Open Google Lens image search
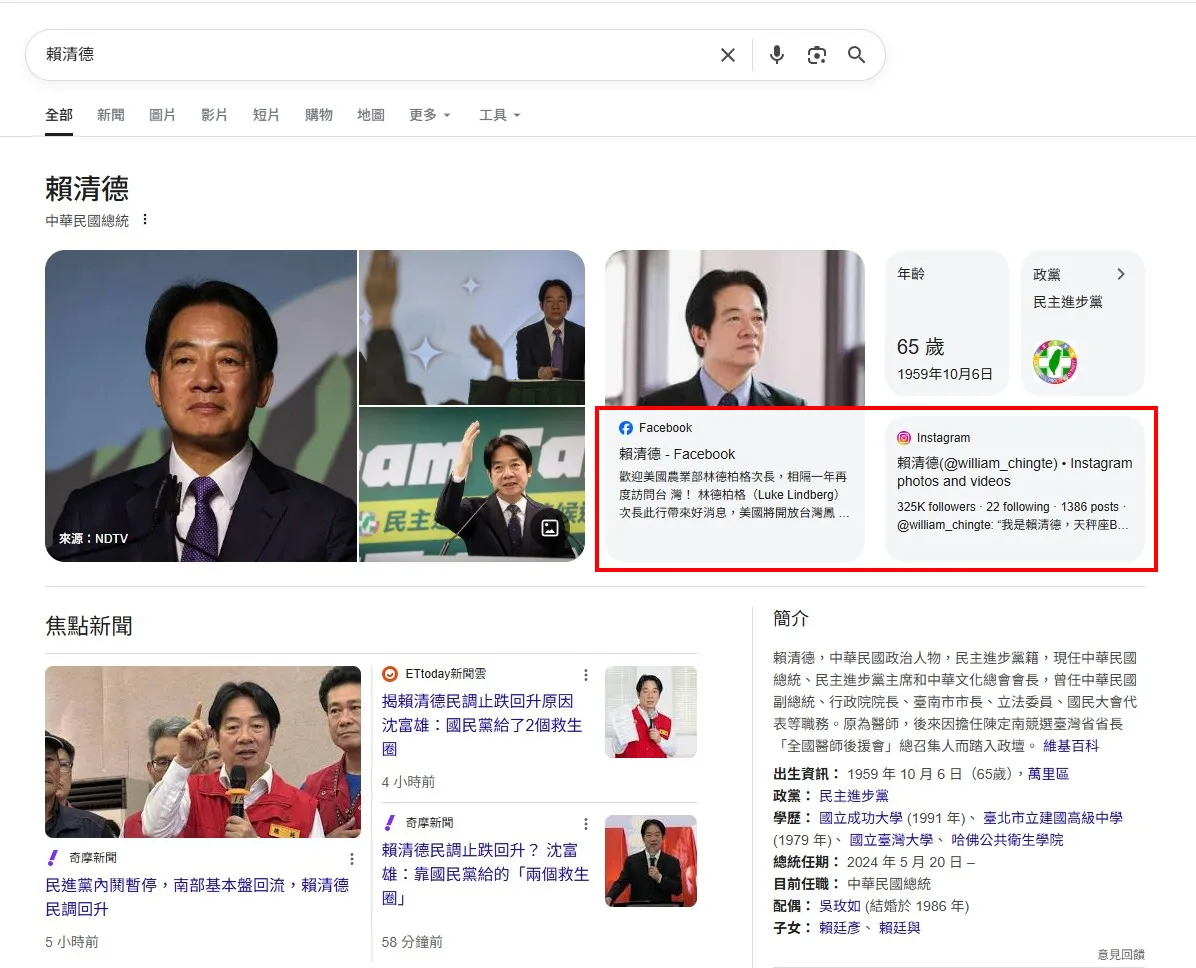Viewport: 1196px width, 968px height. click(817, 55)
